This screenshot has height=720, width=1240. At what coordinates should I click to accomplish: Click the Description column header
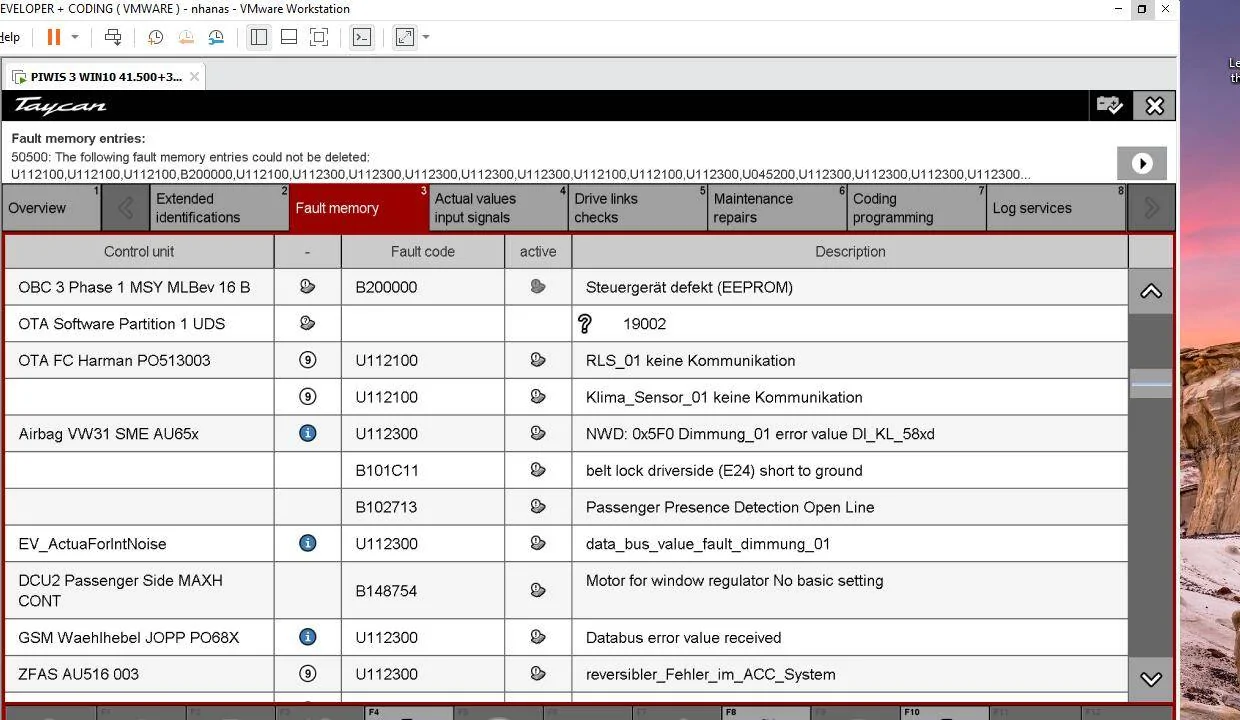click(850, 252)
